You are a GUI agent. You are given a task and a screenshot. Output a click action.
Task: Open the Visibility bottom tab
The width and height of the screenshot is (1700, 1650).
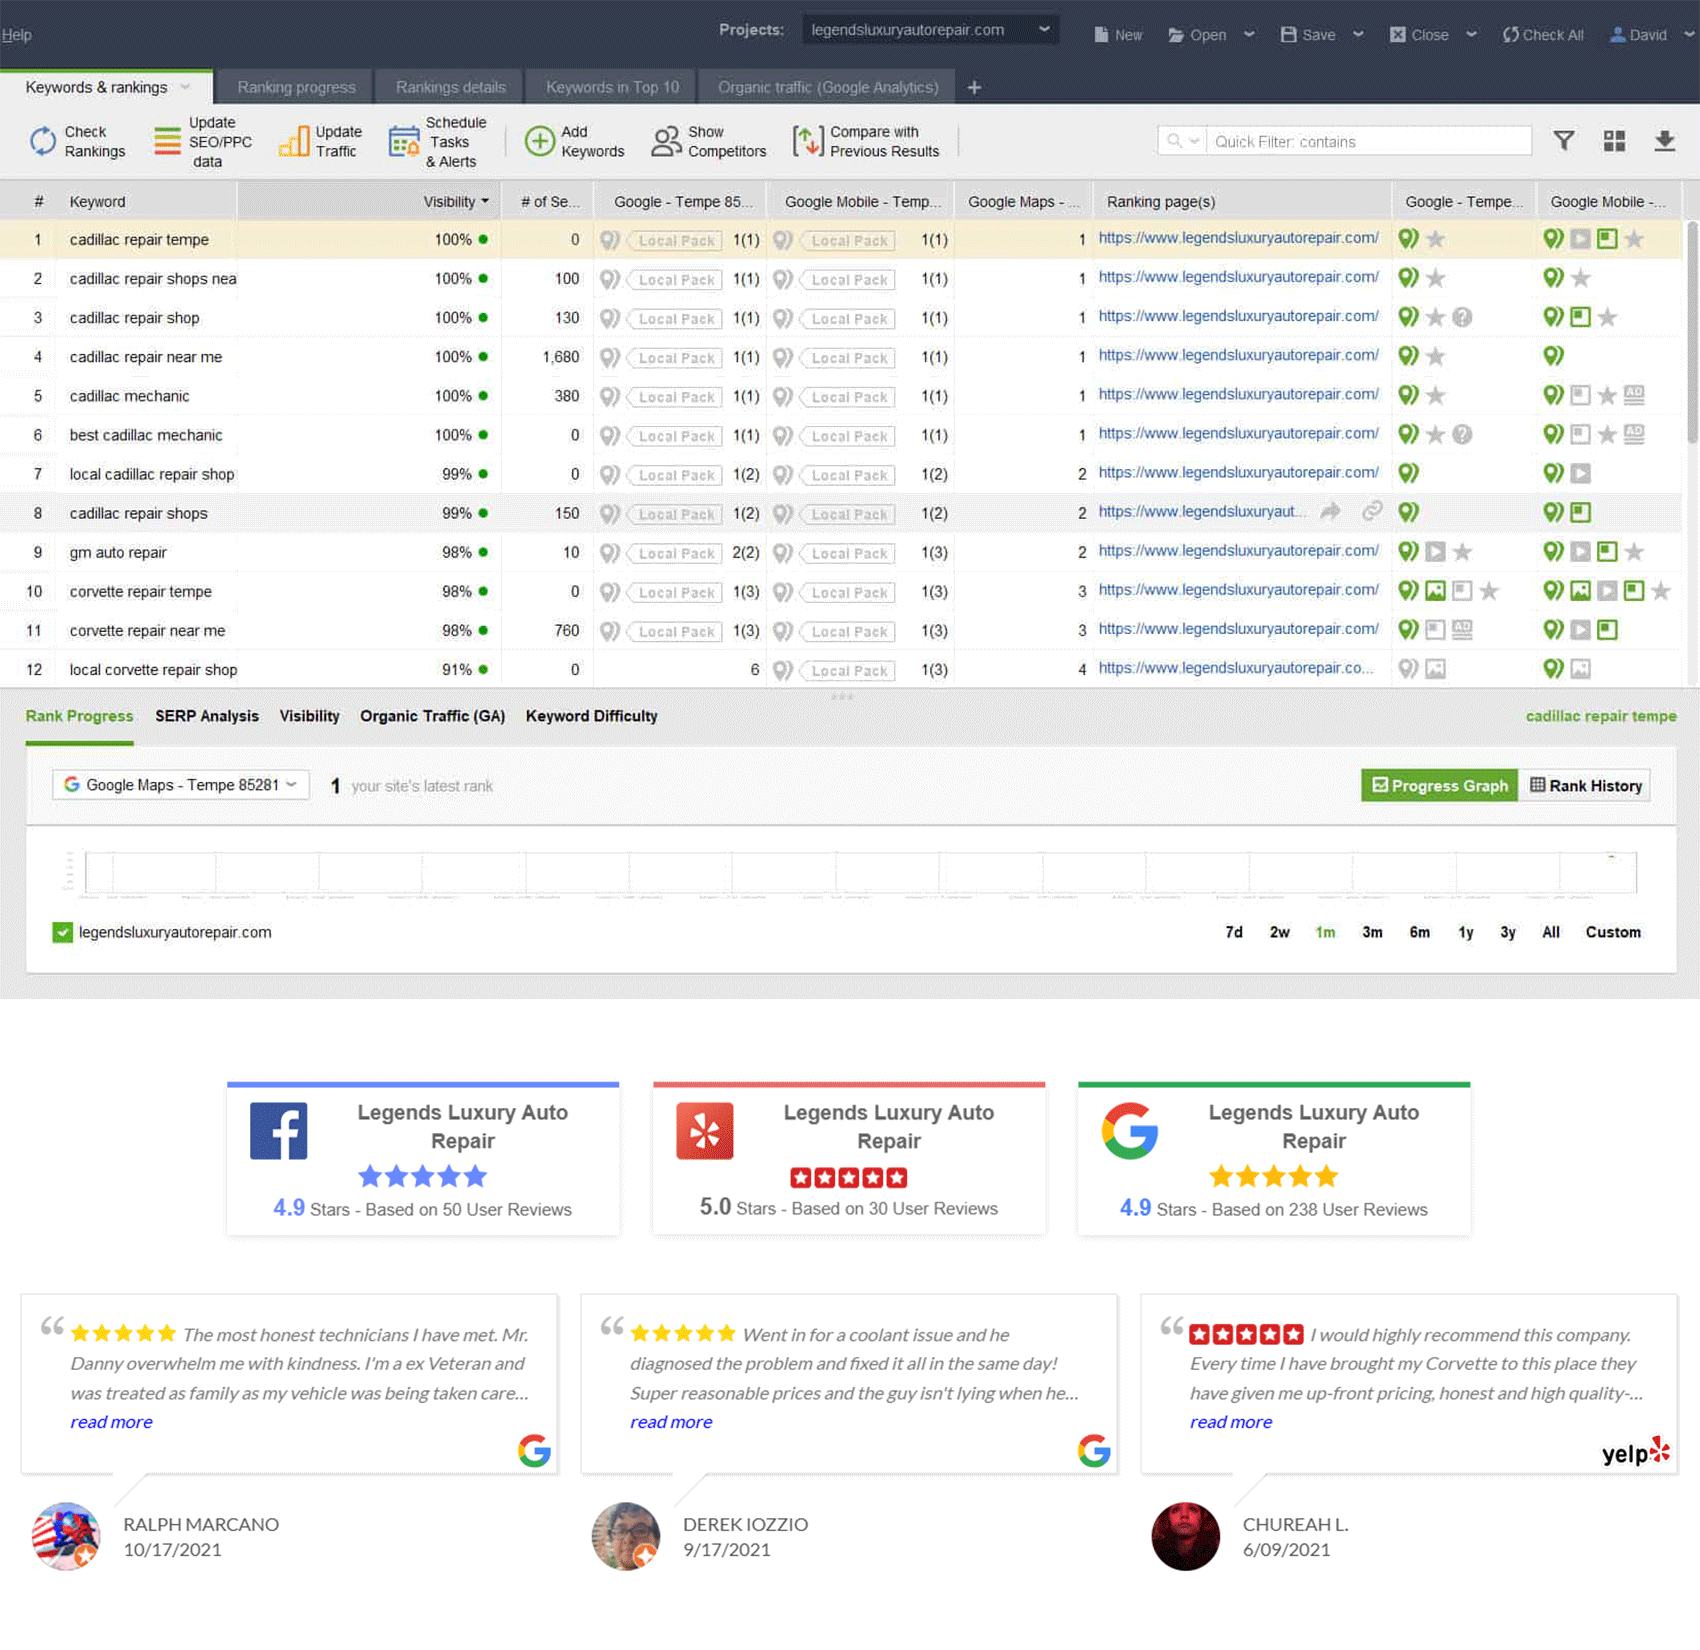pos(309,716)
